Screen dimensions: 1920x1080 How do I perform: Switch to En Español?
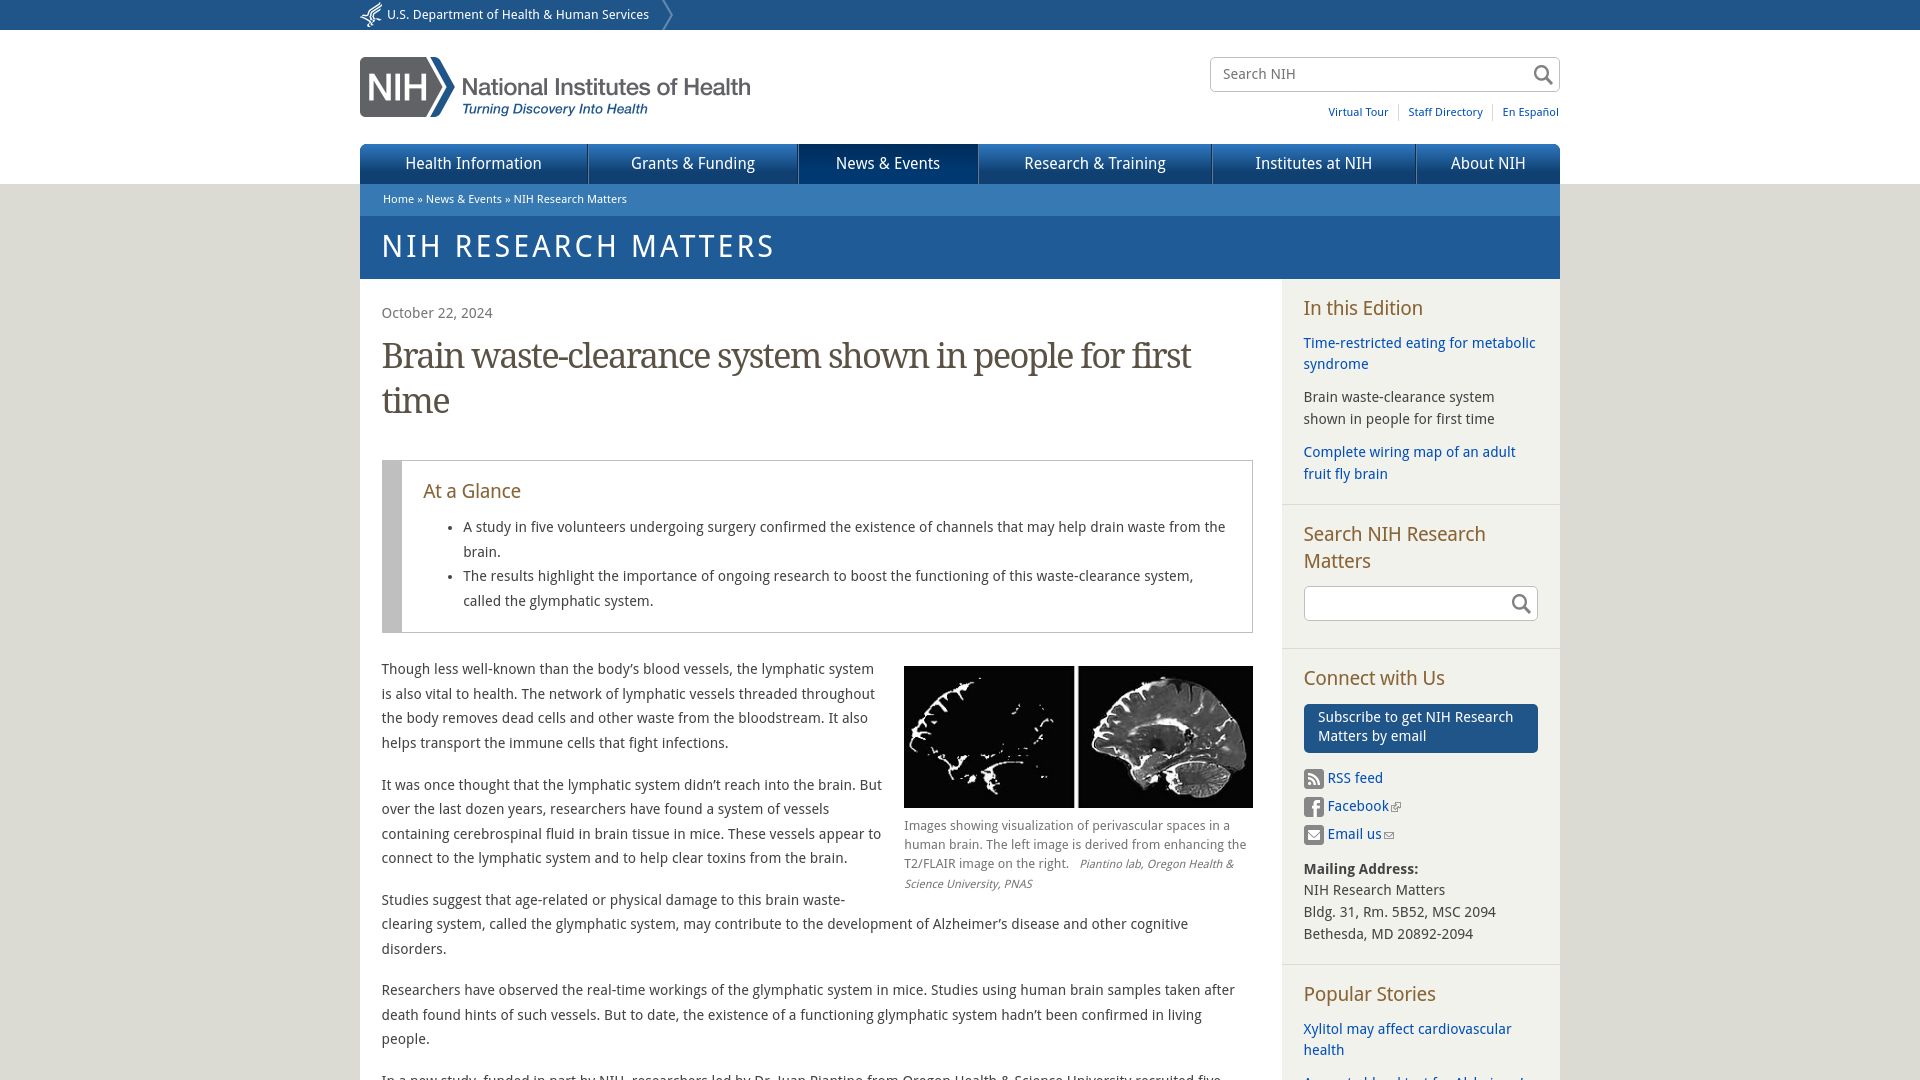point(1530,112)
